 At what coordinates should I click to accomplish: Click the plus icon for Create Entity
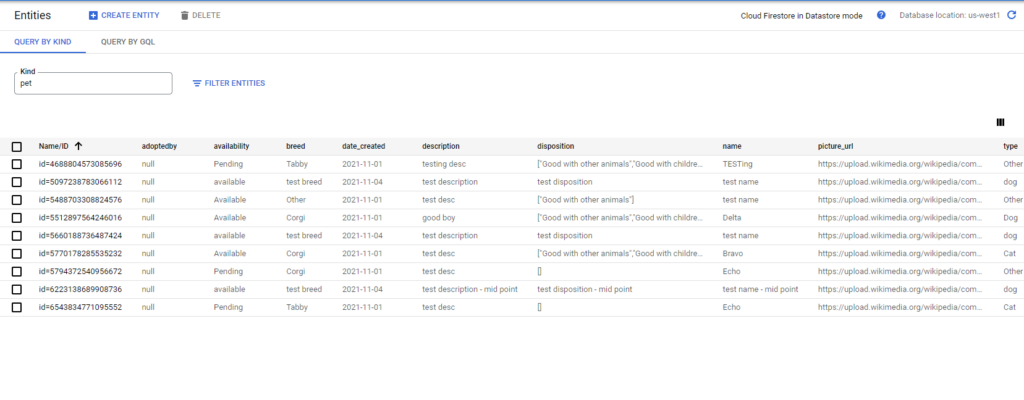93,16
